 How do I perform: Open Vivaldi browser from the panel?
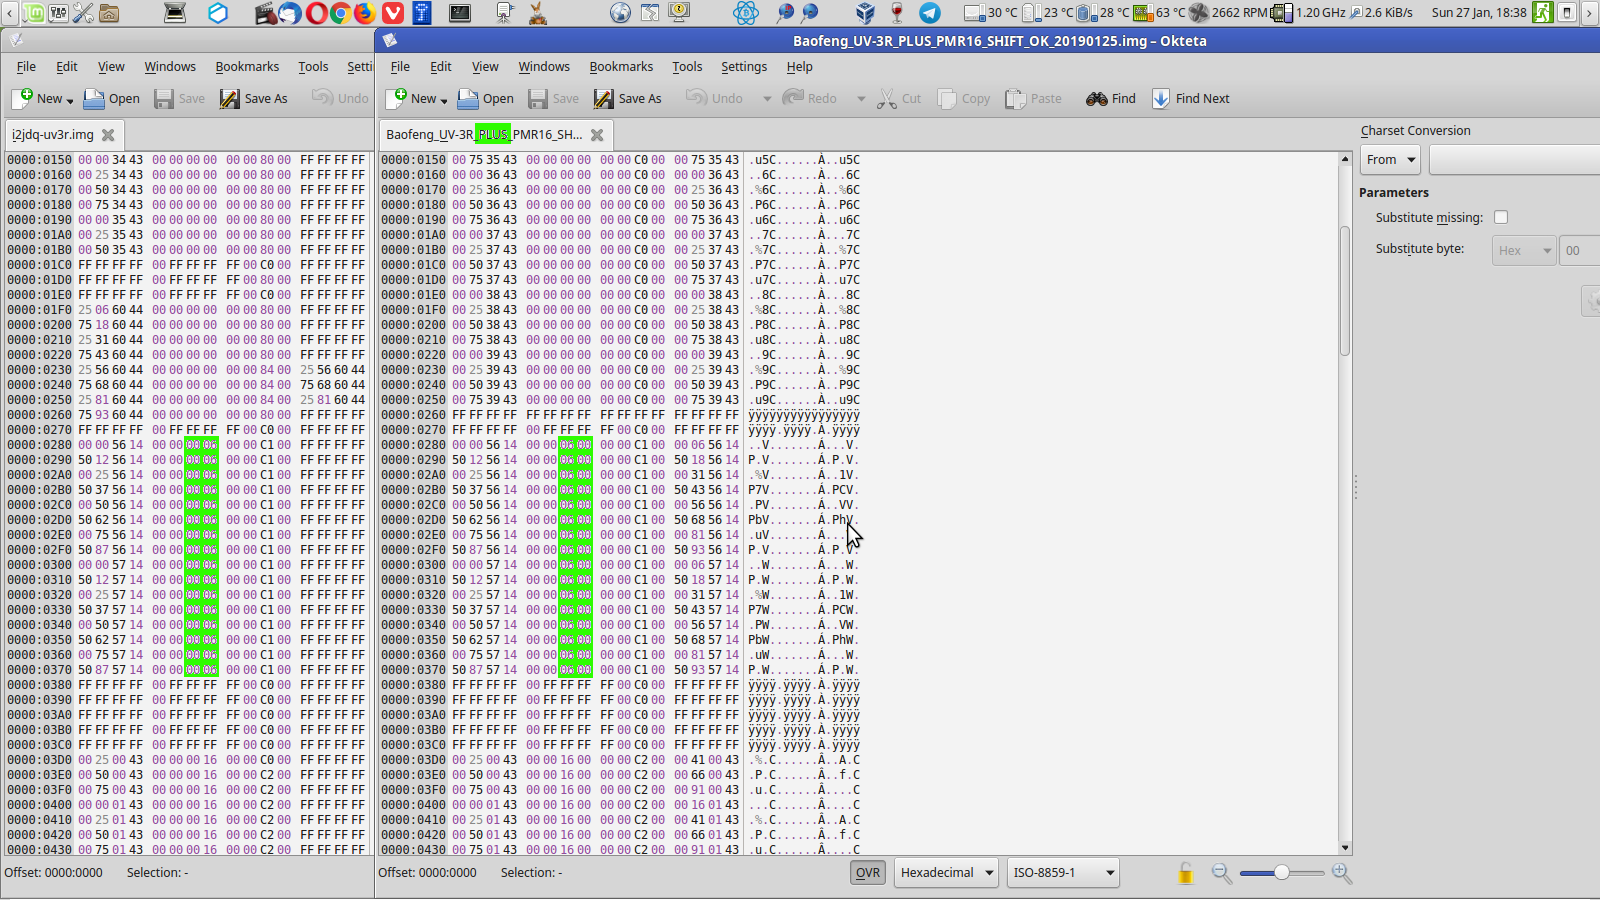tap(392, 13)
